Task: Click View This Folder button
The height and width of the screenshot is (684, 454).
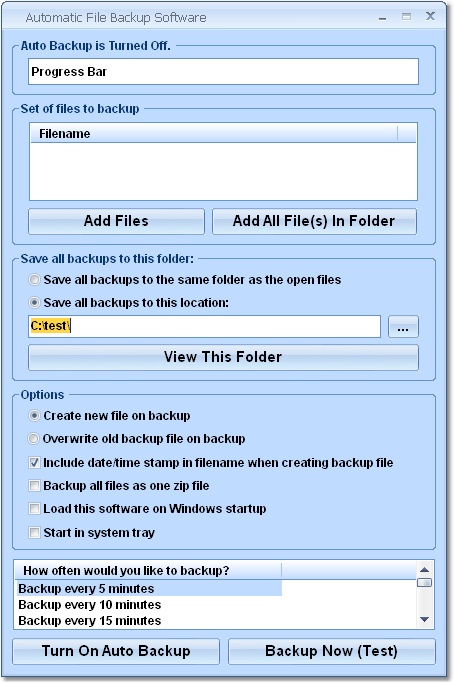Action: tap(223, 357)
